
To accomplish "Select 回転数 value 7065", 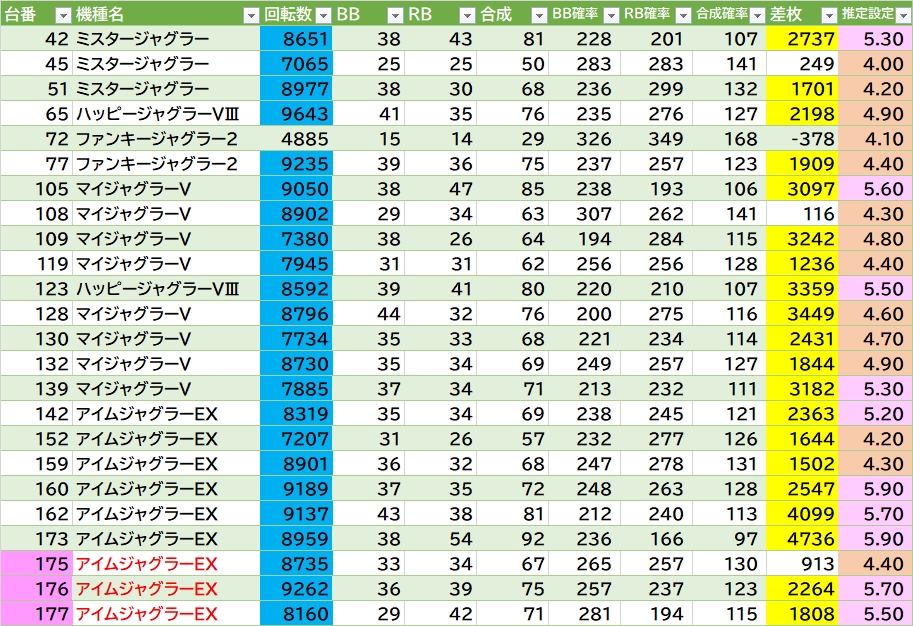I will click(x=296, y=63).
